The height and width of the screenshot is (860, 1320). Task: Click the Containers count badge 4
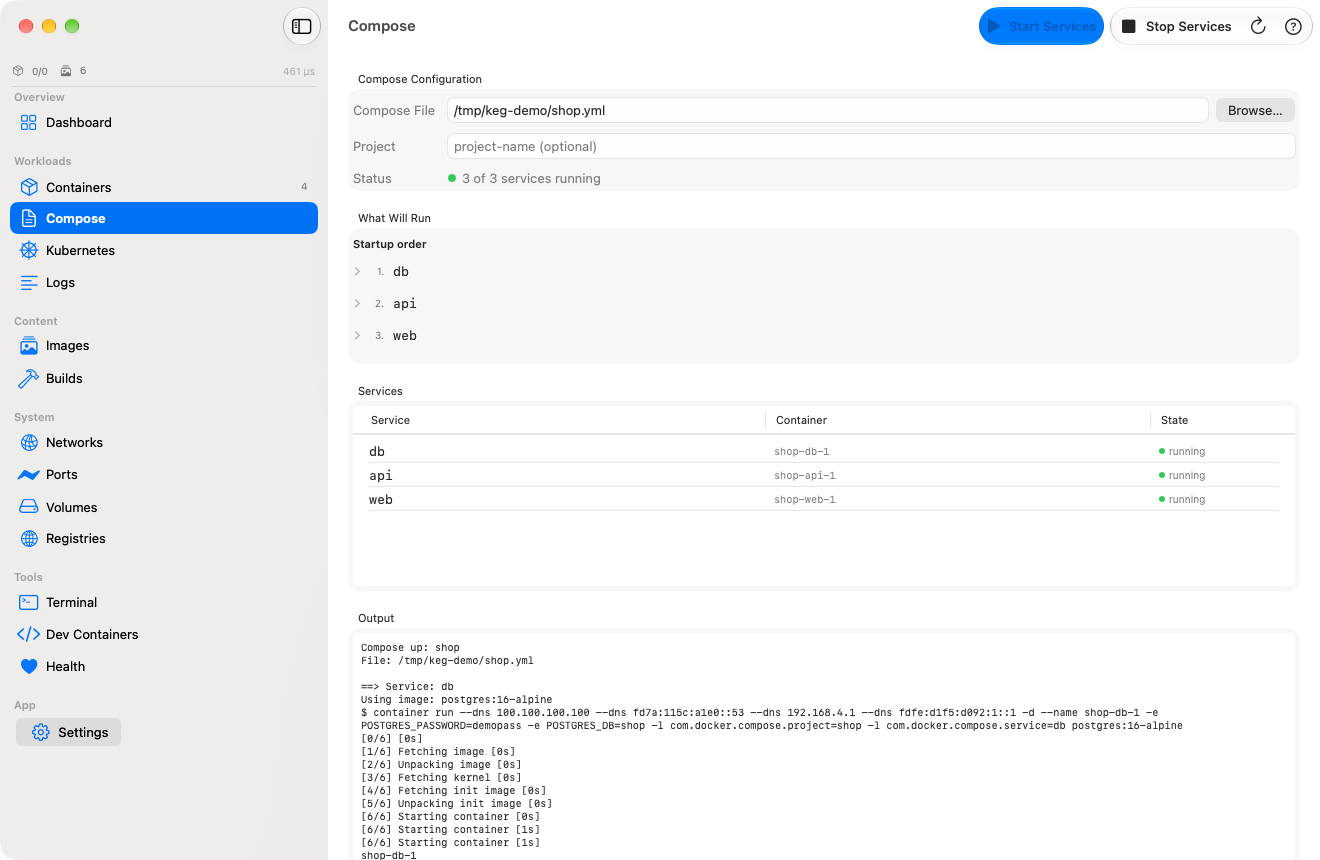click(x=304, y=187)
